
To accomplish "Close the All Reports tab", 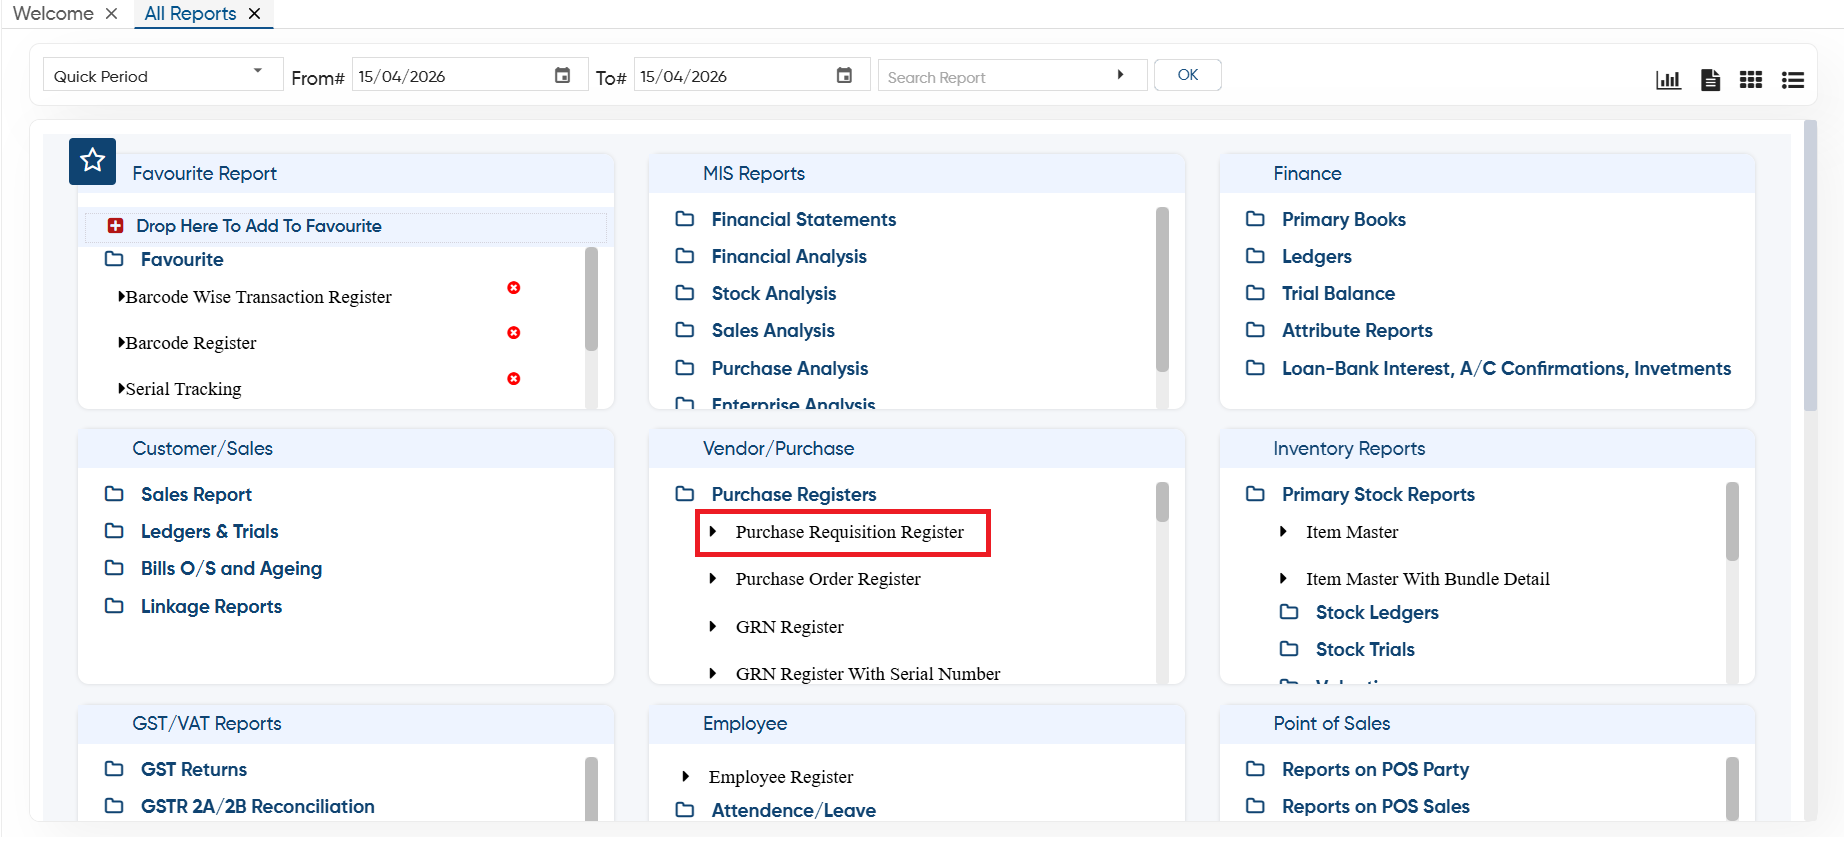I will click(x=254, y=13).
